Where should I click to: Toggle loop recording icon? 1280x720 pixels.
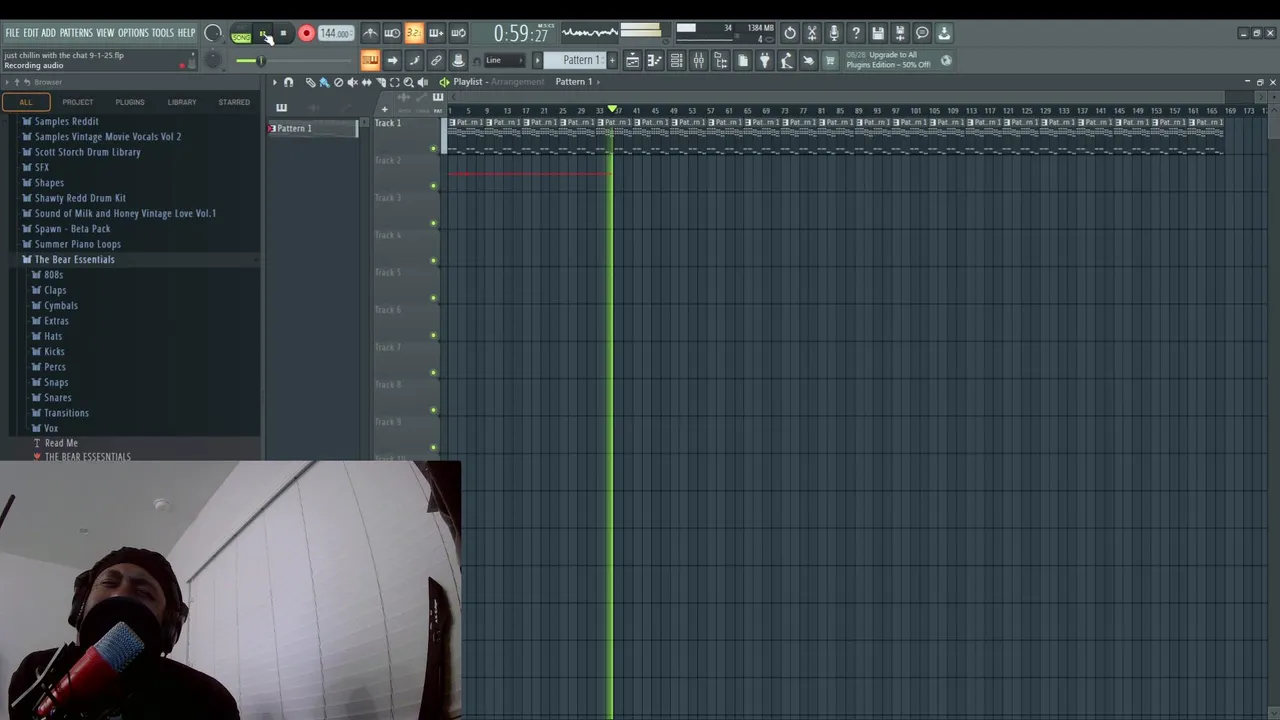[x=458, y=33]
